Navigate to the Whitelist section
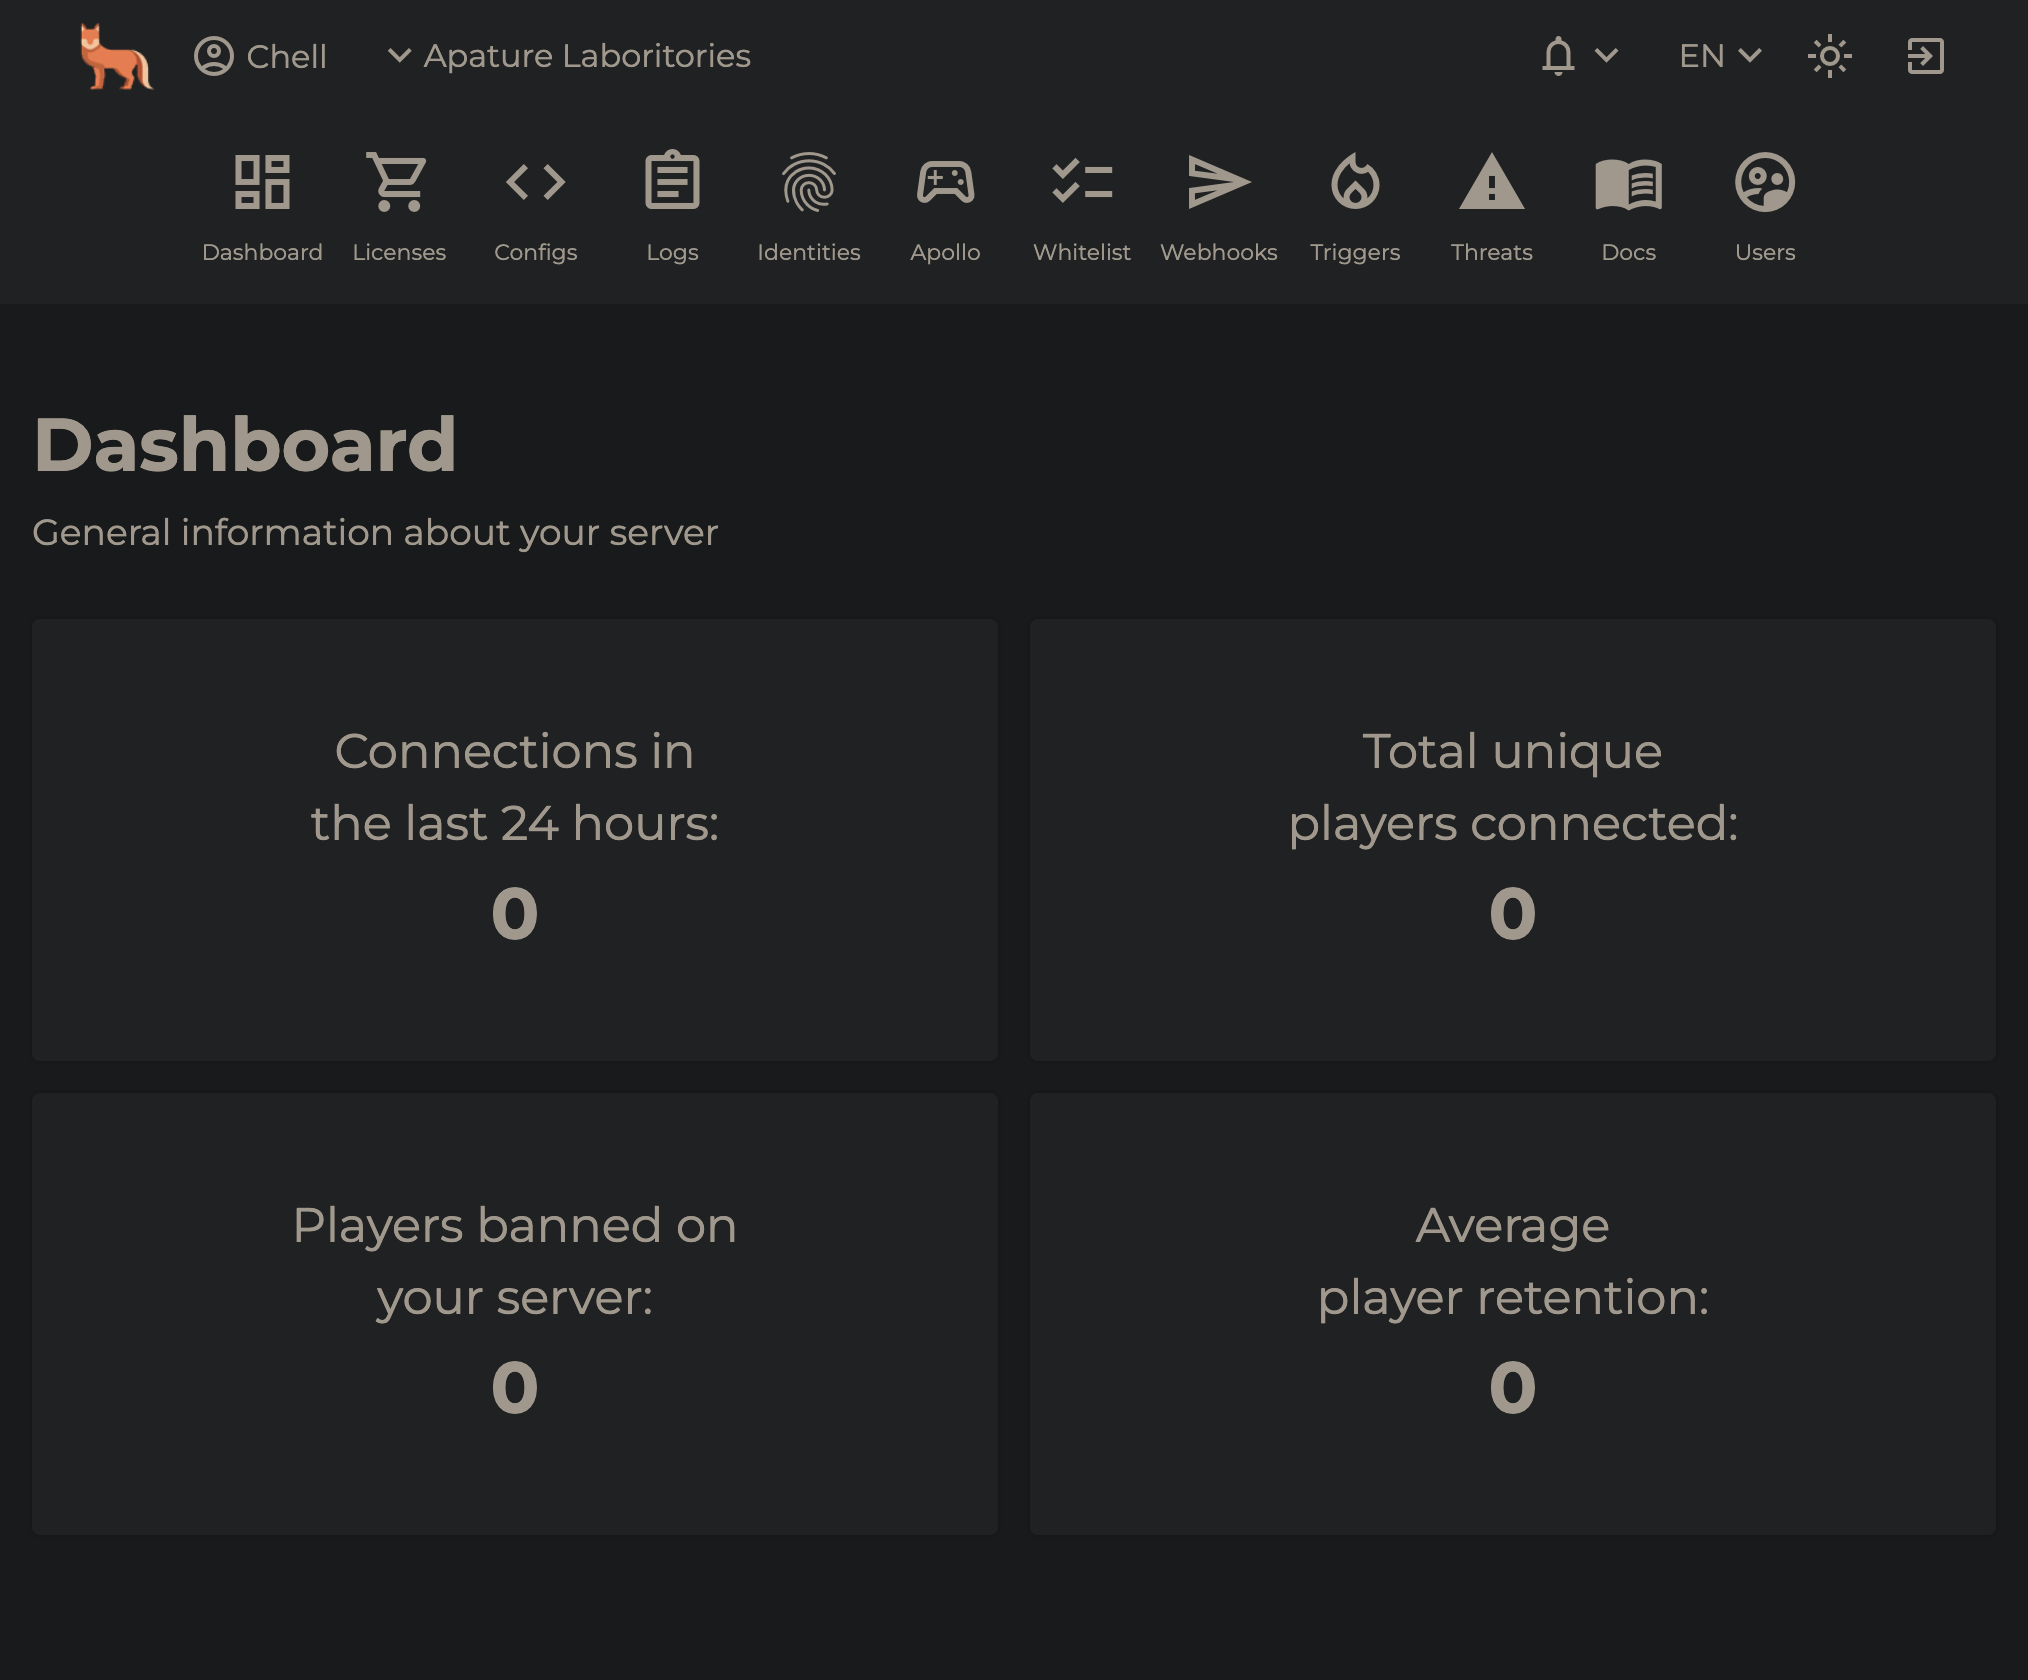This screenshot has width=2028, height=1680. pyautogui.click(x=1081, y=202)
